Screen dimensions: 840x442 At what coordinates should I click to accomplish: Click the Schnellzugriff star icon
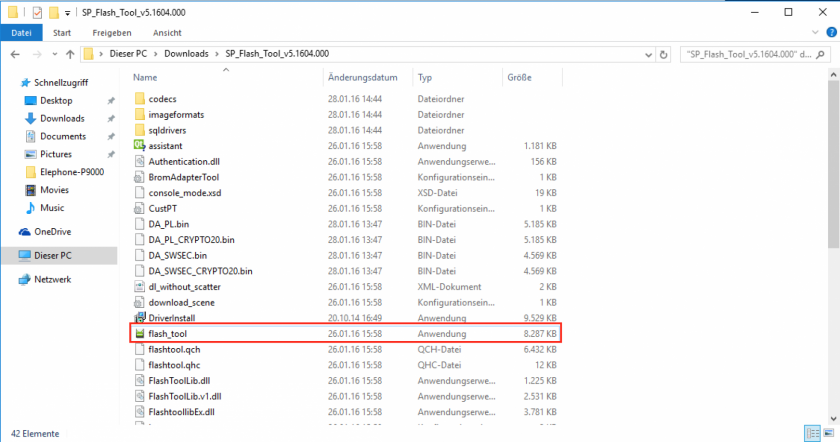pyautogui.click(x=25, y=83)
